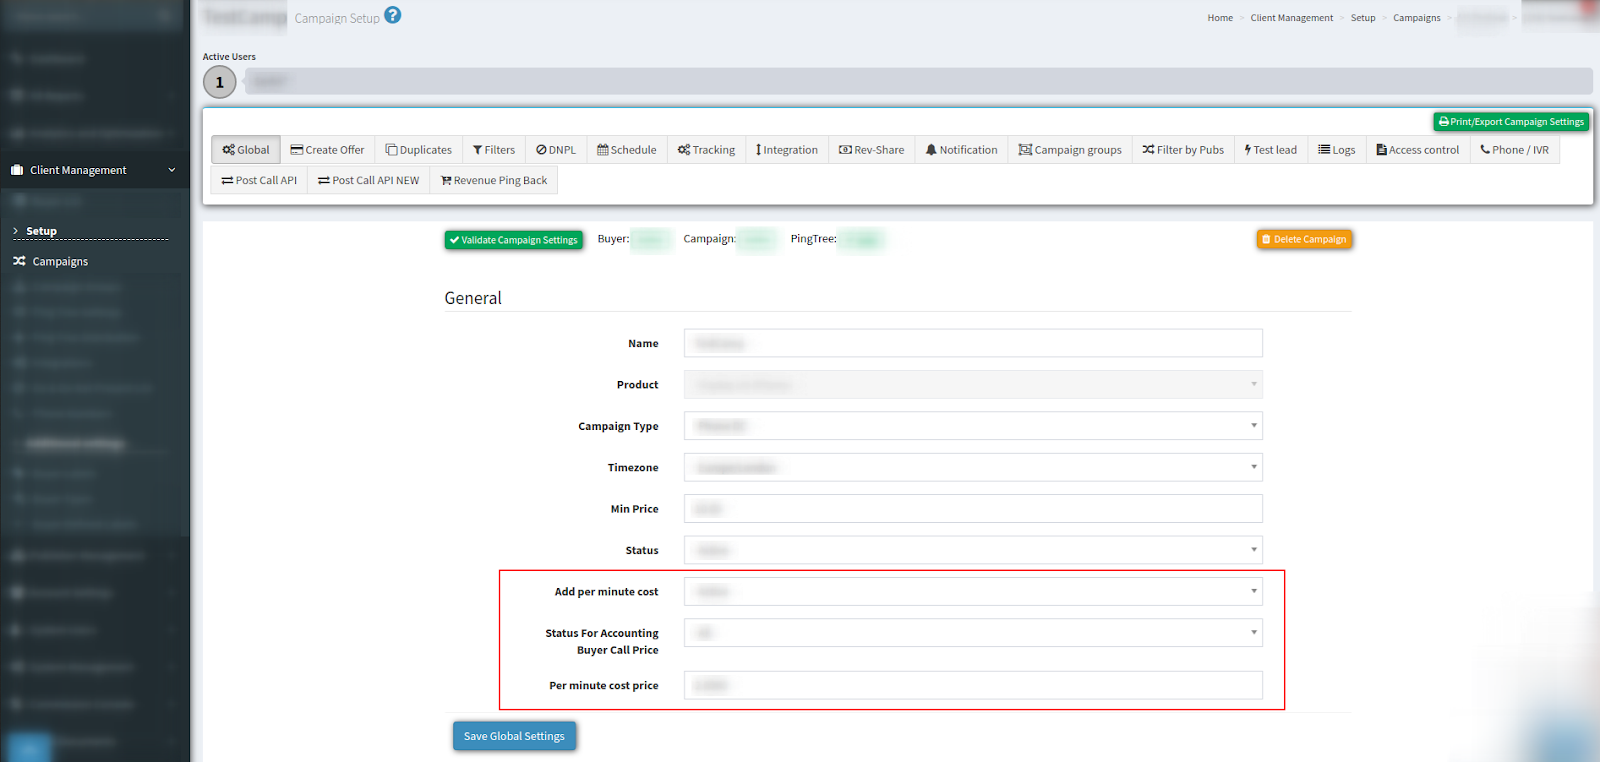Open the Campaign Type dropdown
The height and width of the screenshot is (762, 1600).
[972, 426]
